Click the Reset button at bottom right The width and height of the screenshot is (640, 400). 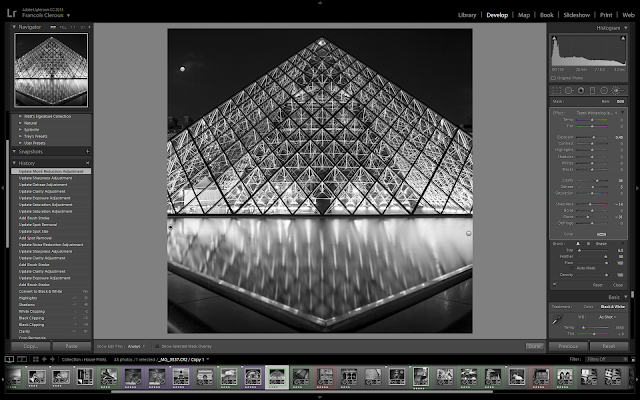tap(609, 346)
